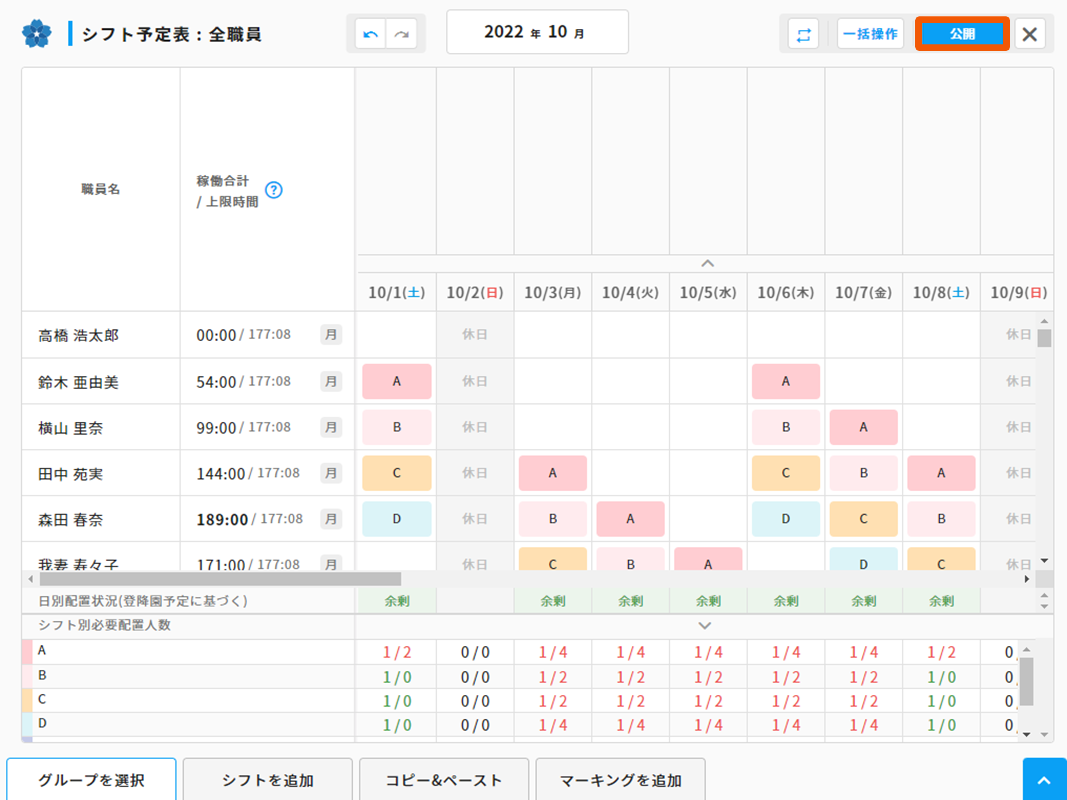Toggle 月 badge for 森田 春奈
The height and width of the screenshot is (800, 1067).
[x=331, y=519]
